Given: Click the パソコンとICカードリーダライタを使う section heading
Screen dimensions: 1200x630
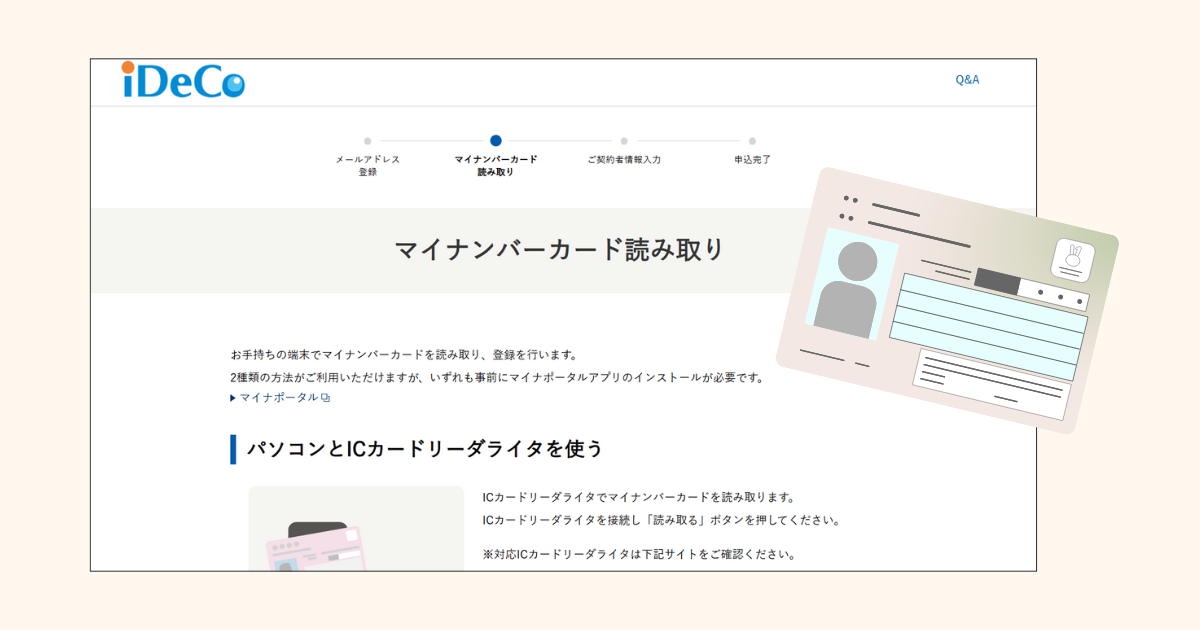Looking at the screenshot, I should coord(425,449).
